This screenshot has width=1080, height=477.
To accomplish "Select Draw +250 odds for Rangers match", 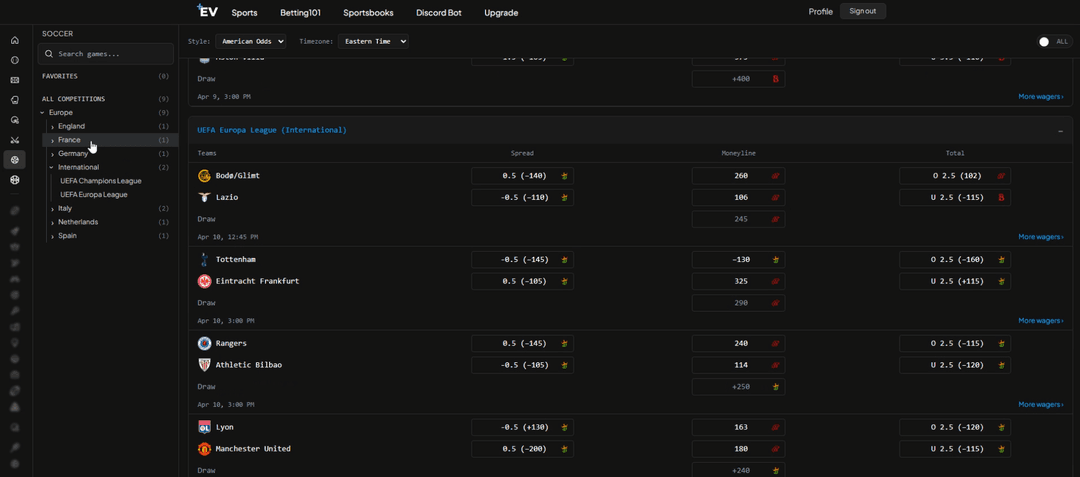I will (738, 387).
